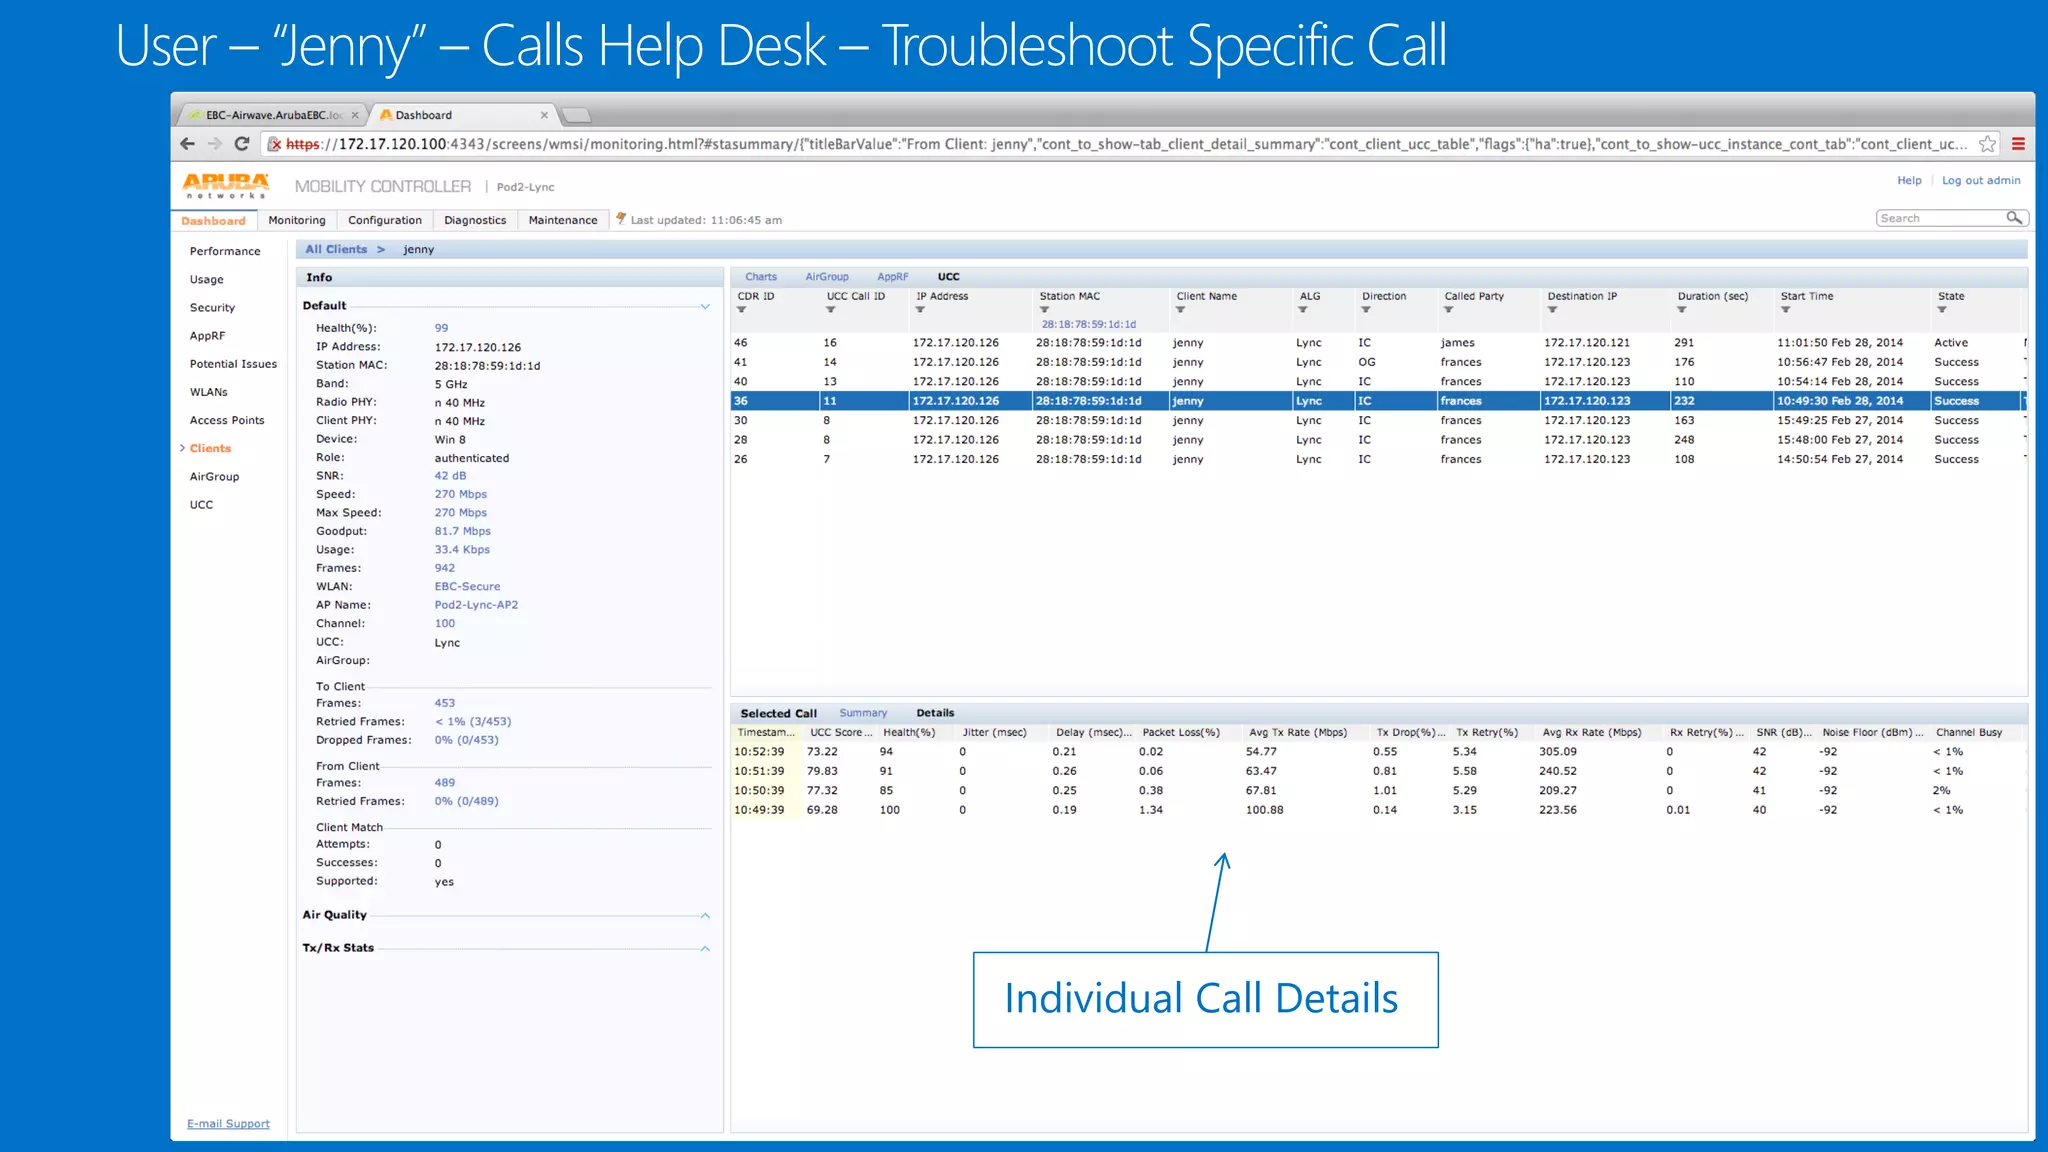Reload the page with the refresh icon
This screenshot has height=1152, width=2048.
point(242,144)
